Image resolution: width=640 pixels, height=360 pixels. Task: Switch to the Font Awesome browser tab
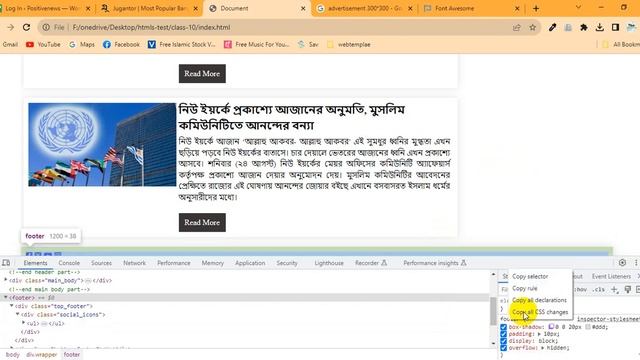point(471,8)
